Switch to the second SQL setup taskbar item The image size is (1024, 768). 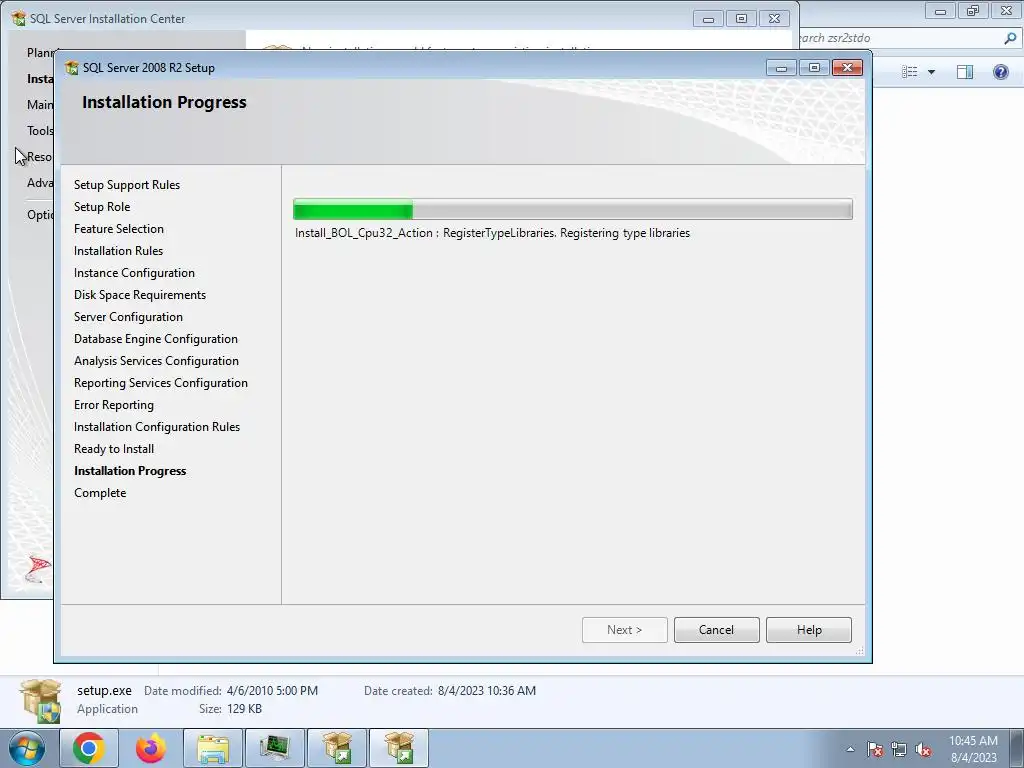(399, 748)
